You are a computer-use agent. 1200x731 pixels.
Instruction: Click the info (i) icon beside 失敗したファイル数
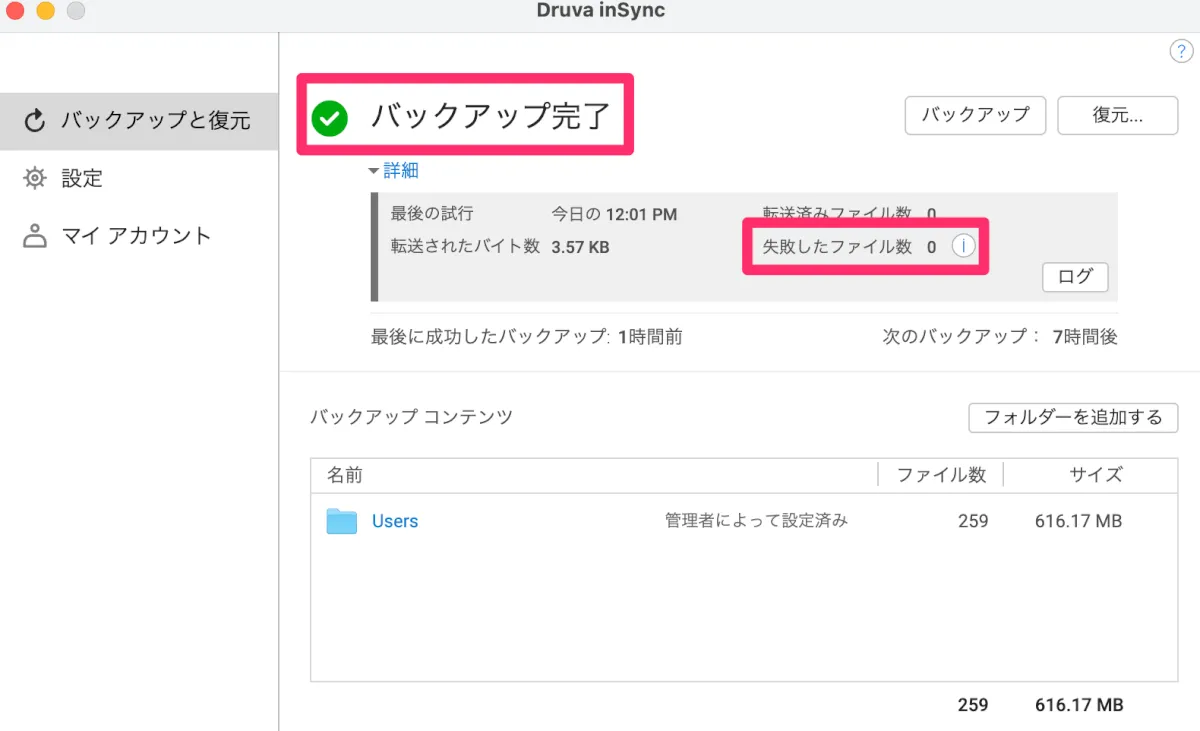(963, 245)
